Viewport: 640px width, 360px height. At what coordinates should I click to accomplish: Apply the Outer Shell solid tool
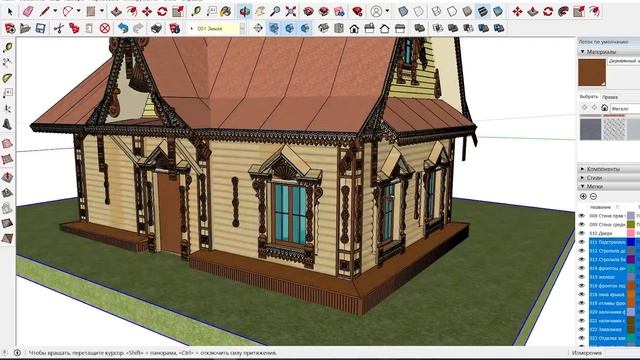coord(419,28)
